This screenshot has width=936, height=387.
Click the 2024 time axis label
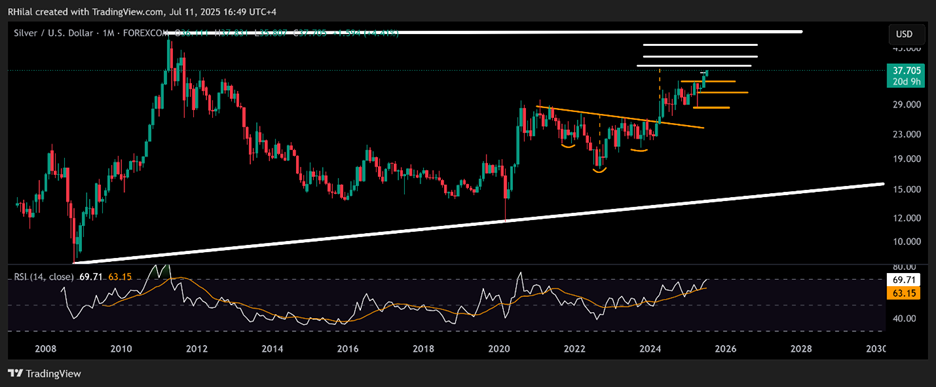point(651,348)
